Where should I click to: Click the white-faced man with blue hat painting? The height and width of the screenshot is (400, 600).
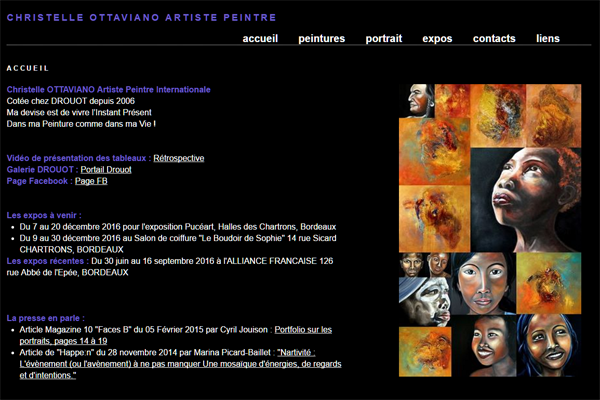425,302
